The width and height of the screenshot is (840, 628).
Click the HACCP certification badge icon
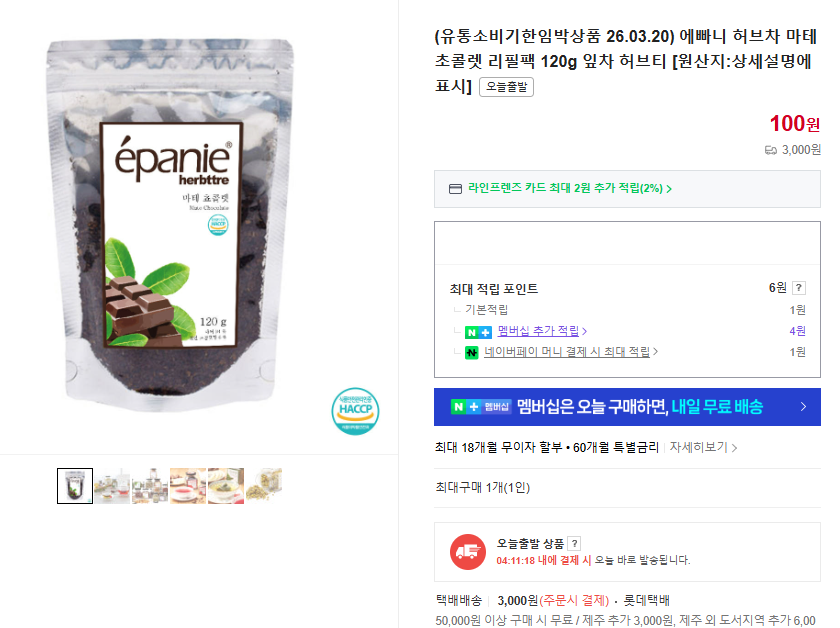tap(355, 411)
